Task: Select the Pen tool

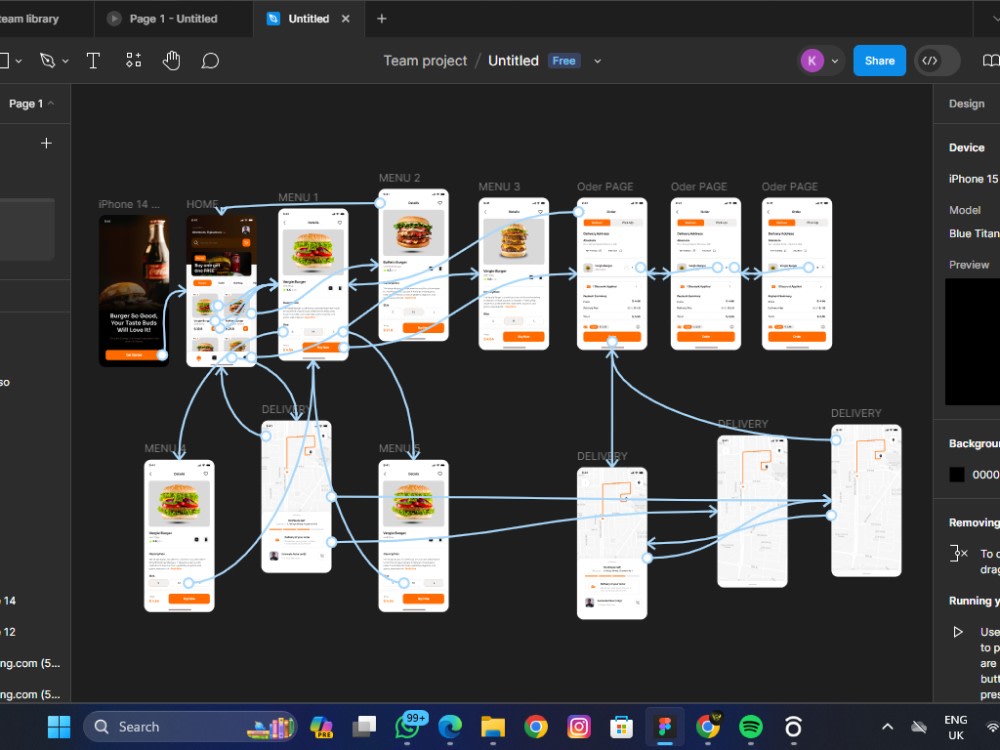Action: (x=48, y=60)
